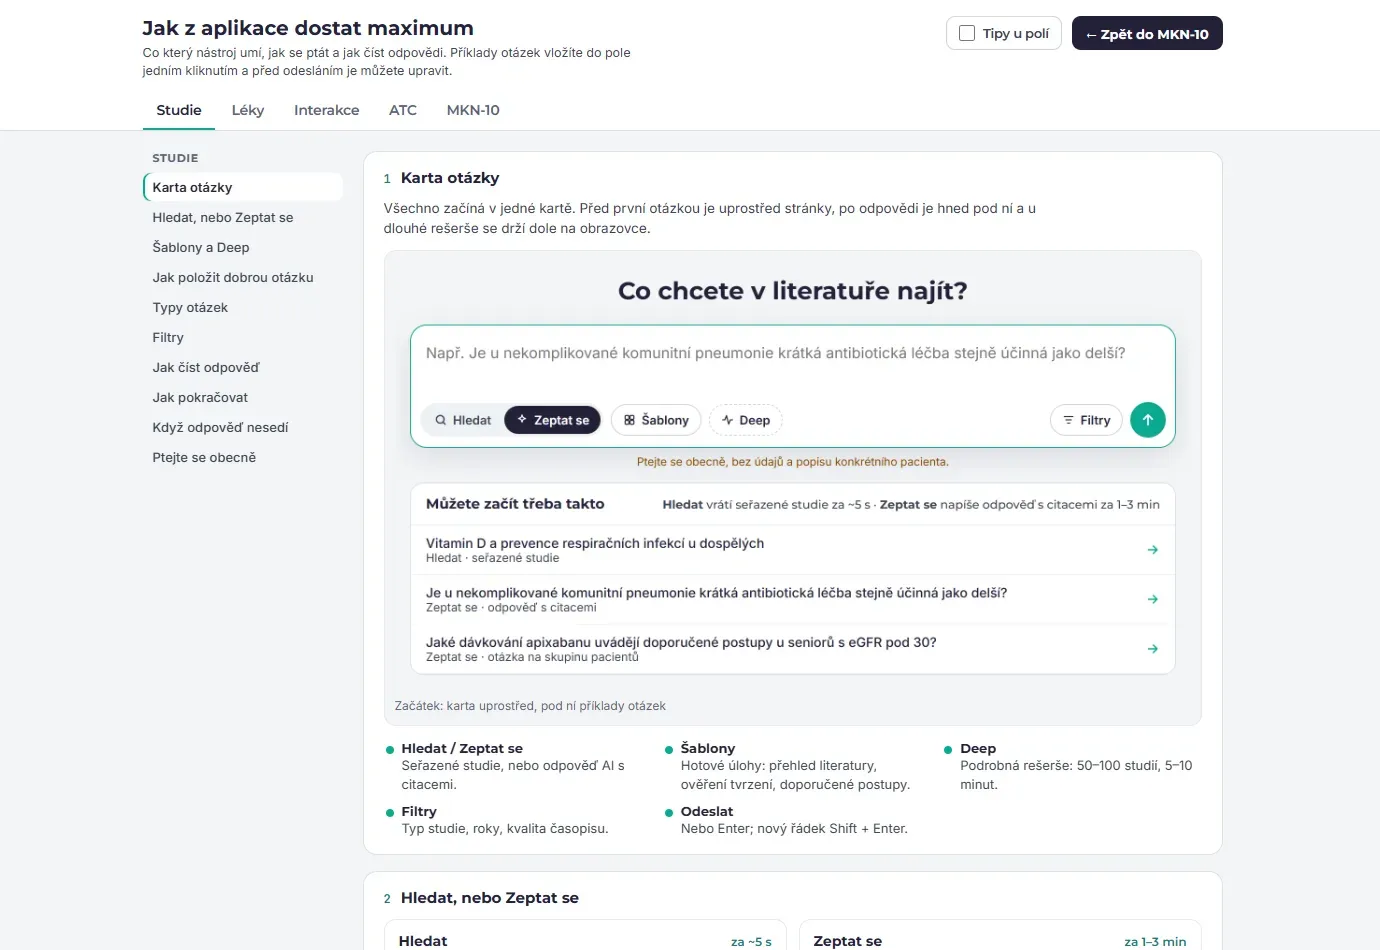Go back via Zpět do MKN-10
The width and height of the screenshot is (1380, 950).
point(1147,33)
